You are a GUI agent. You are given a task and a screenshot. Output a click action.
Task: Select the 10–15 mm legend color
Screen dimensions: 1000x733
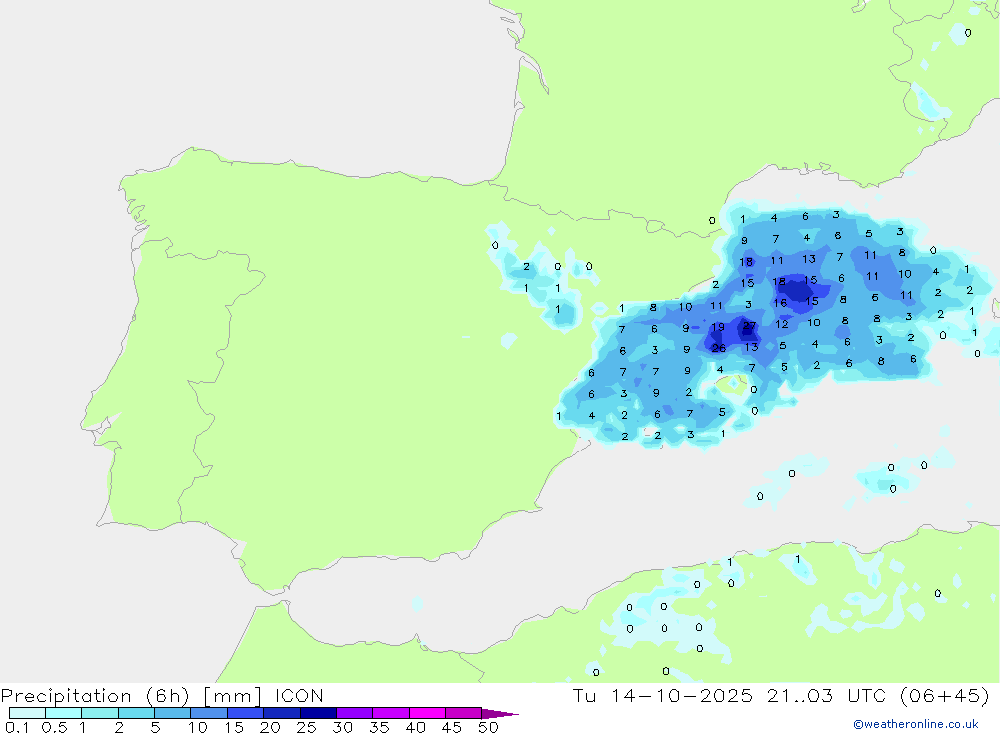tap(209, 713)
